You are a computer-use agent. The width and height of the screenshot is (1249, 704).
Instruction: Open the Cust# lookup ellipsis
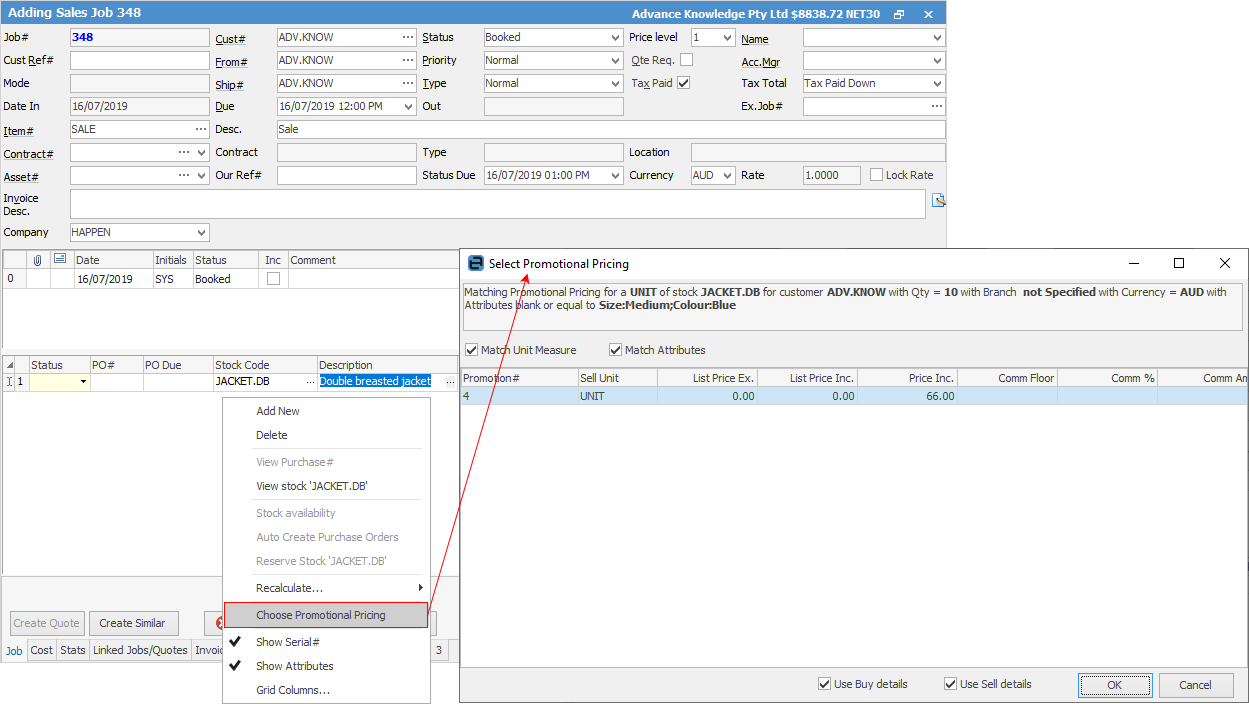point(407,37)
